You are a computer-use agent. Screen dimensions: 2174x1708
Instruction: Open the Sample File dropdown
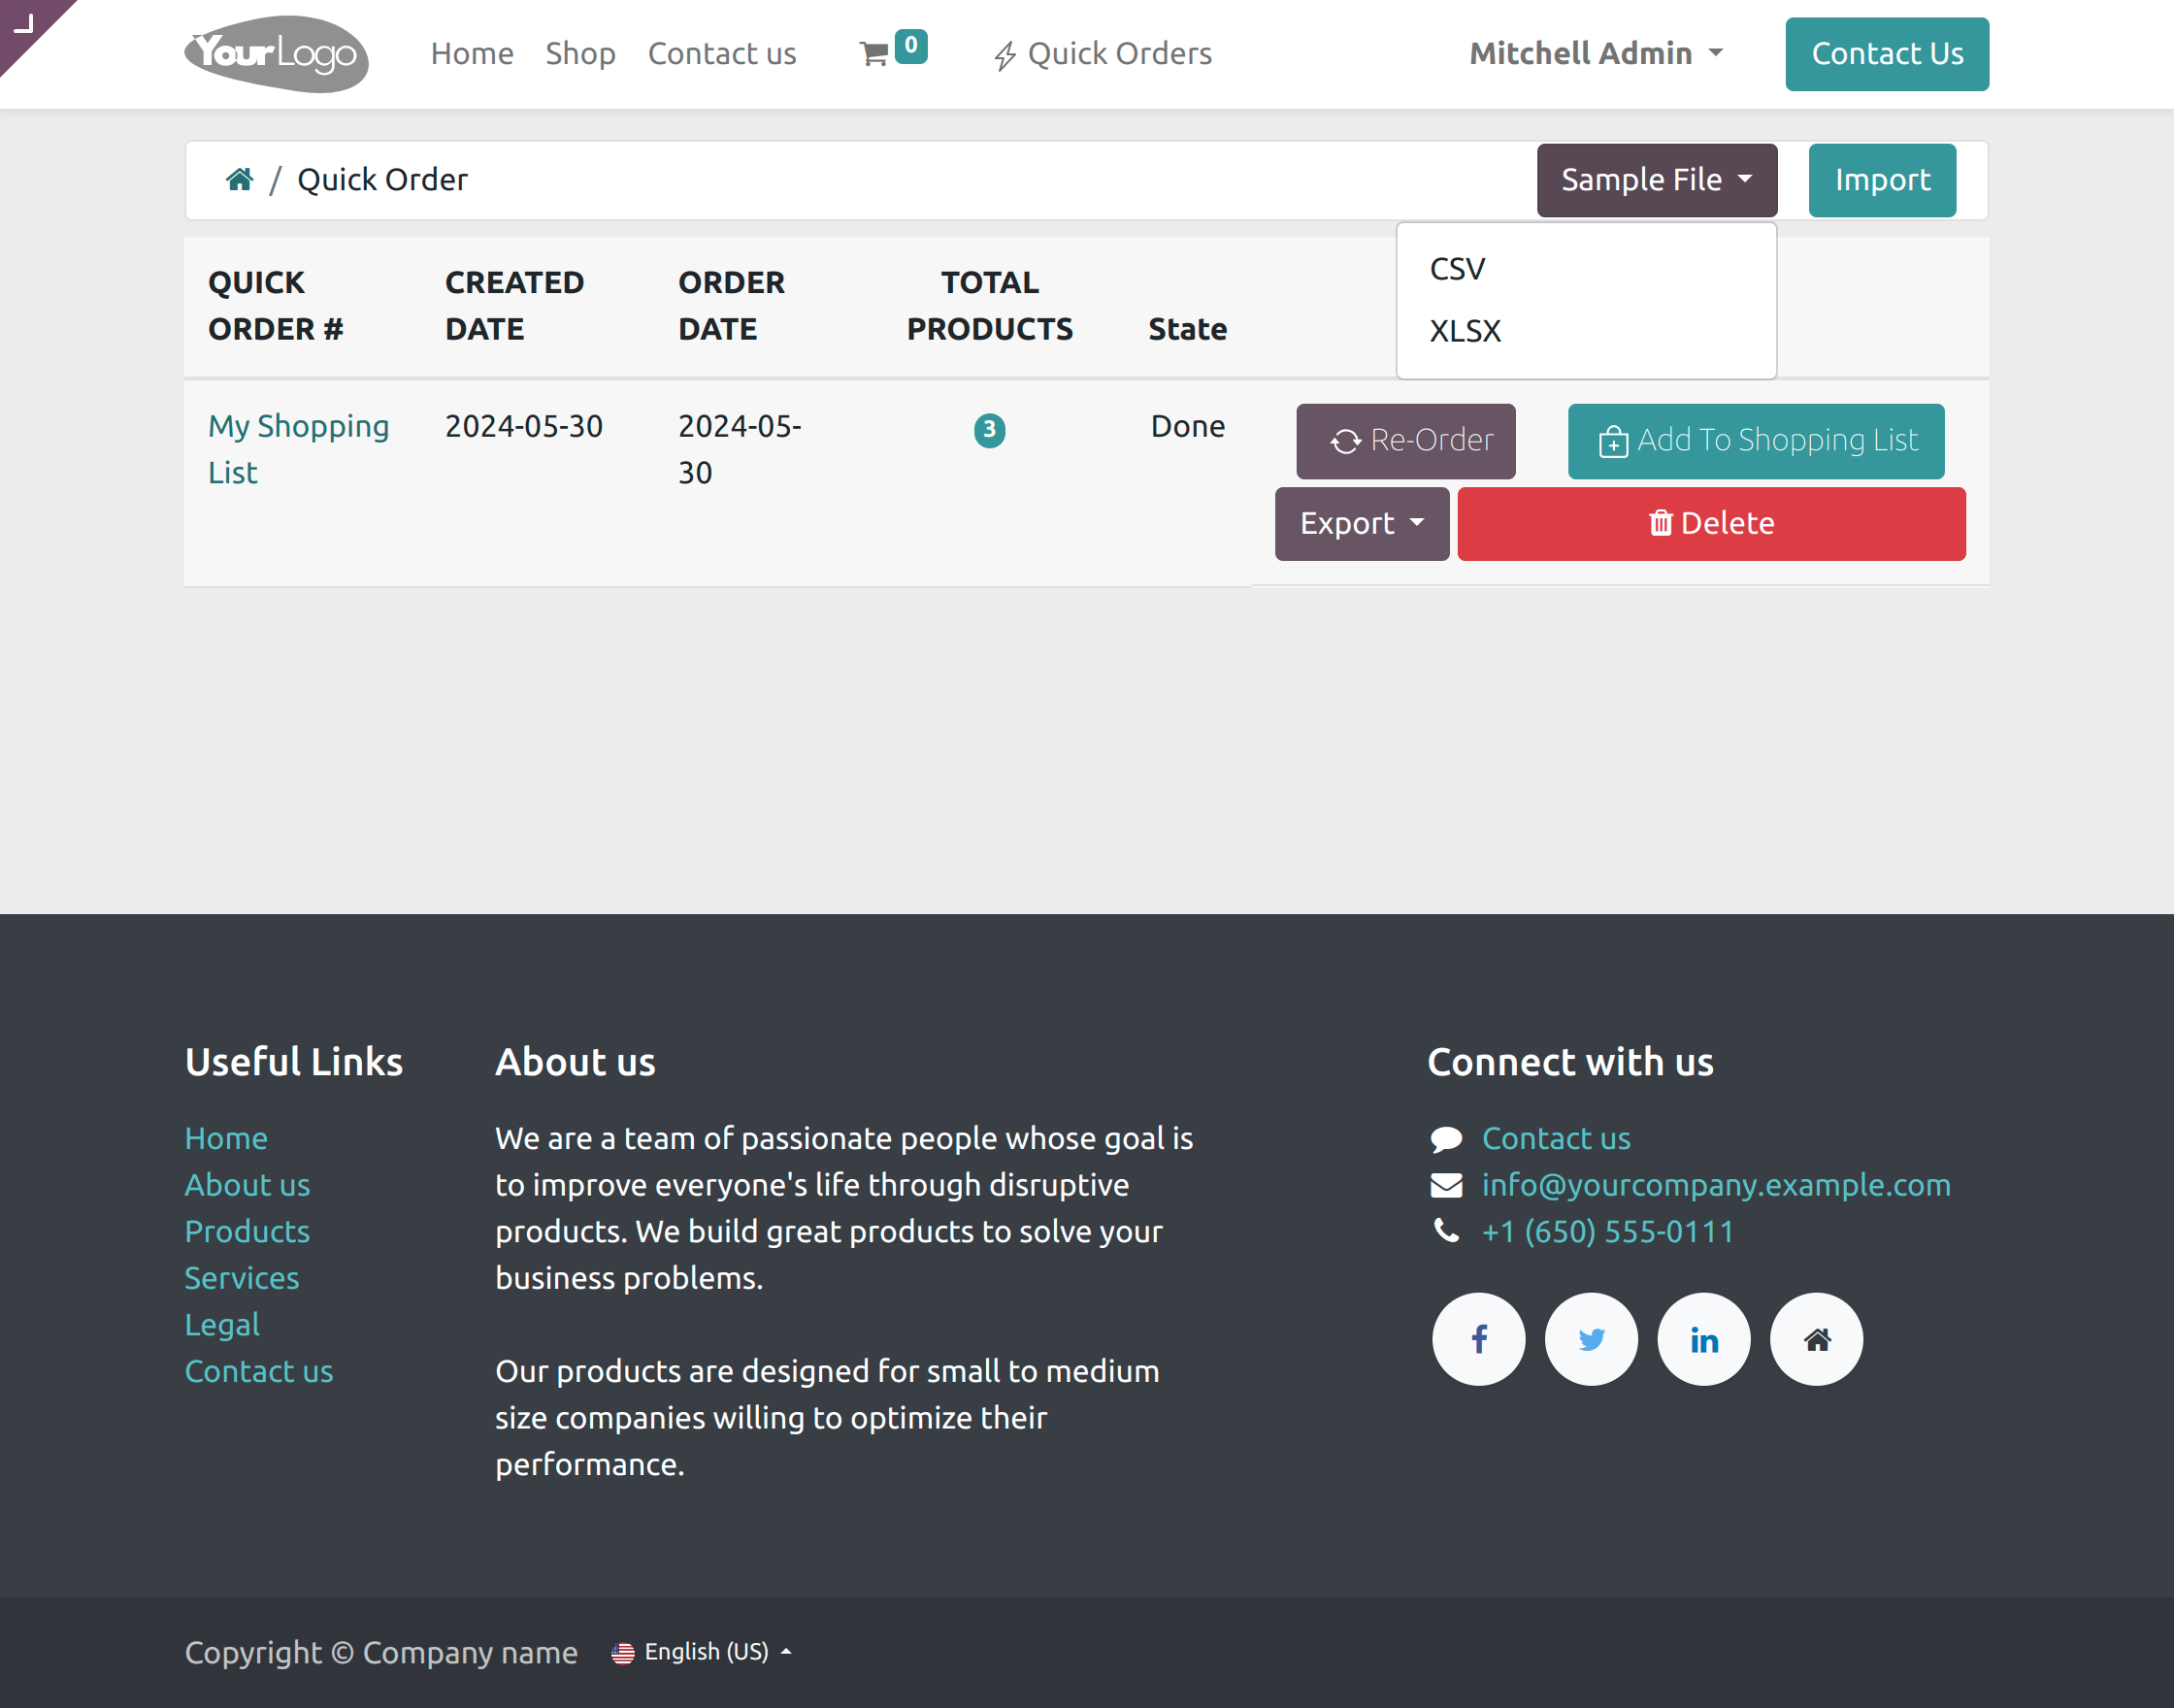[1656, 180]
